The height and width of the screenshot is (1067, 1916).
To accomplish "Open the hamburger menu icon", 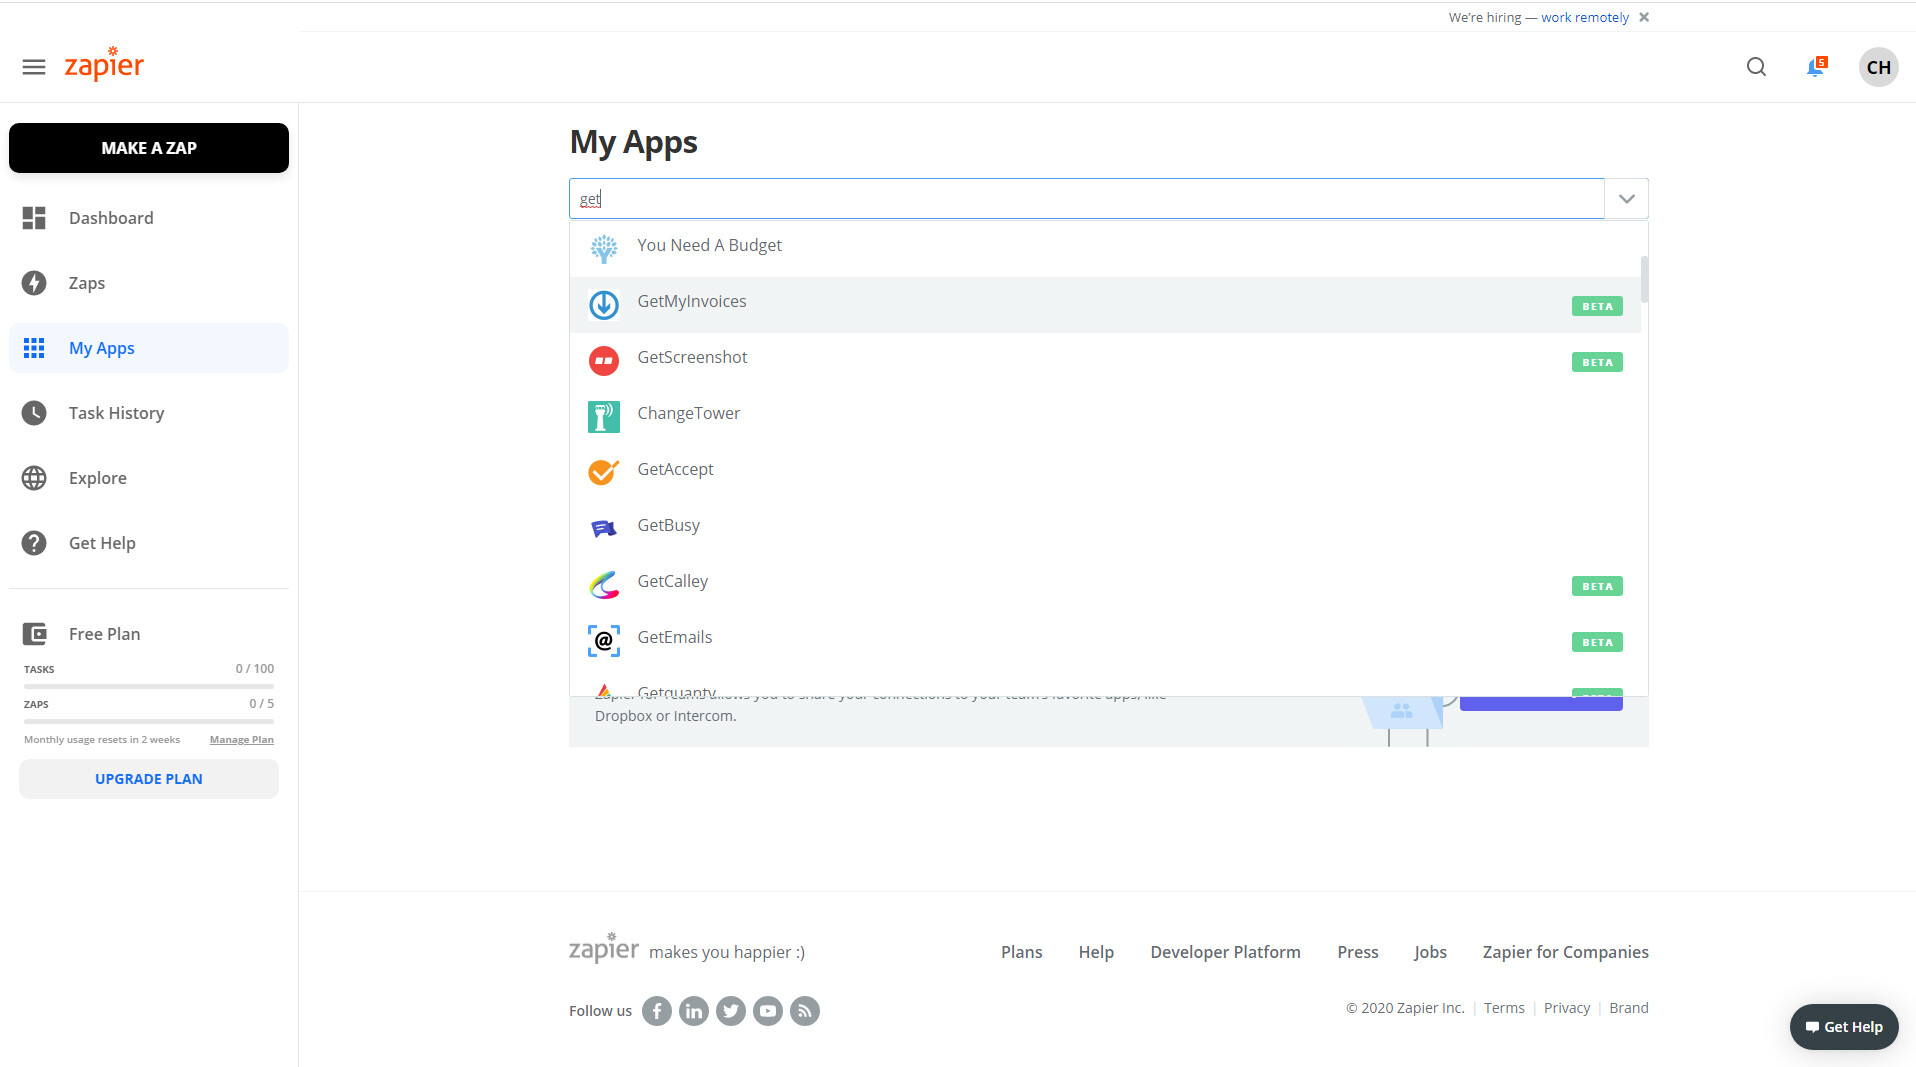I will [x=34, y=67].
